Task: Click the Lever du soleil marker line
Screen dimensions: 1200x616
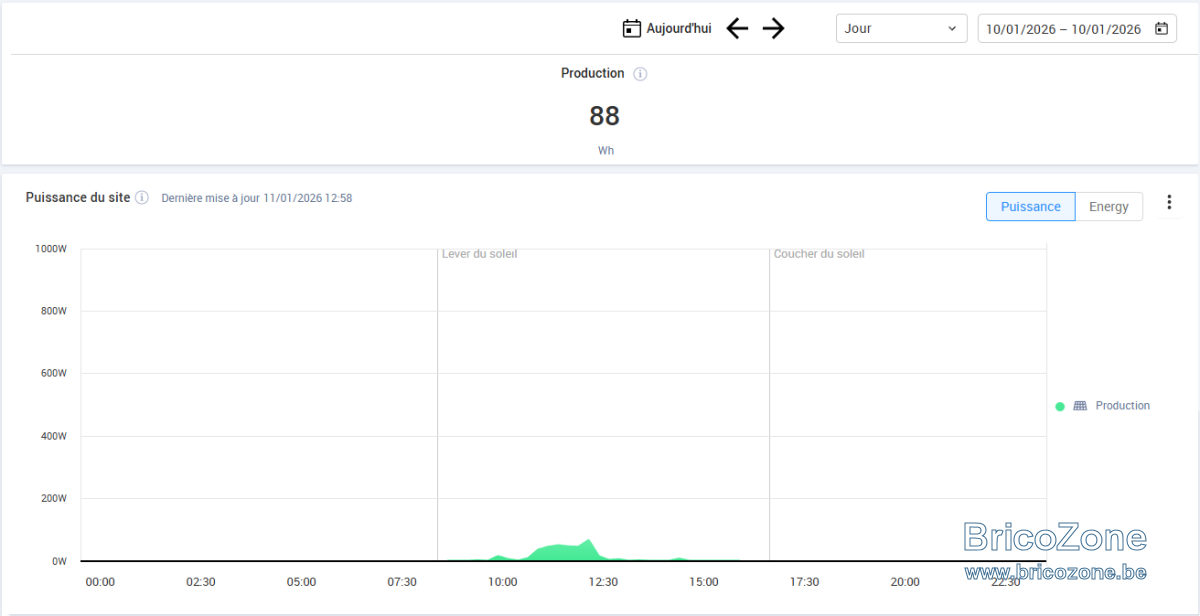Action: [437, 405]
